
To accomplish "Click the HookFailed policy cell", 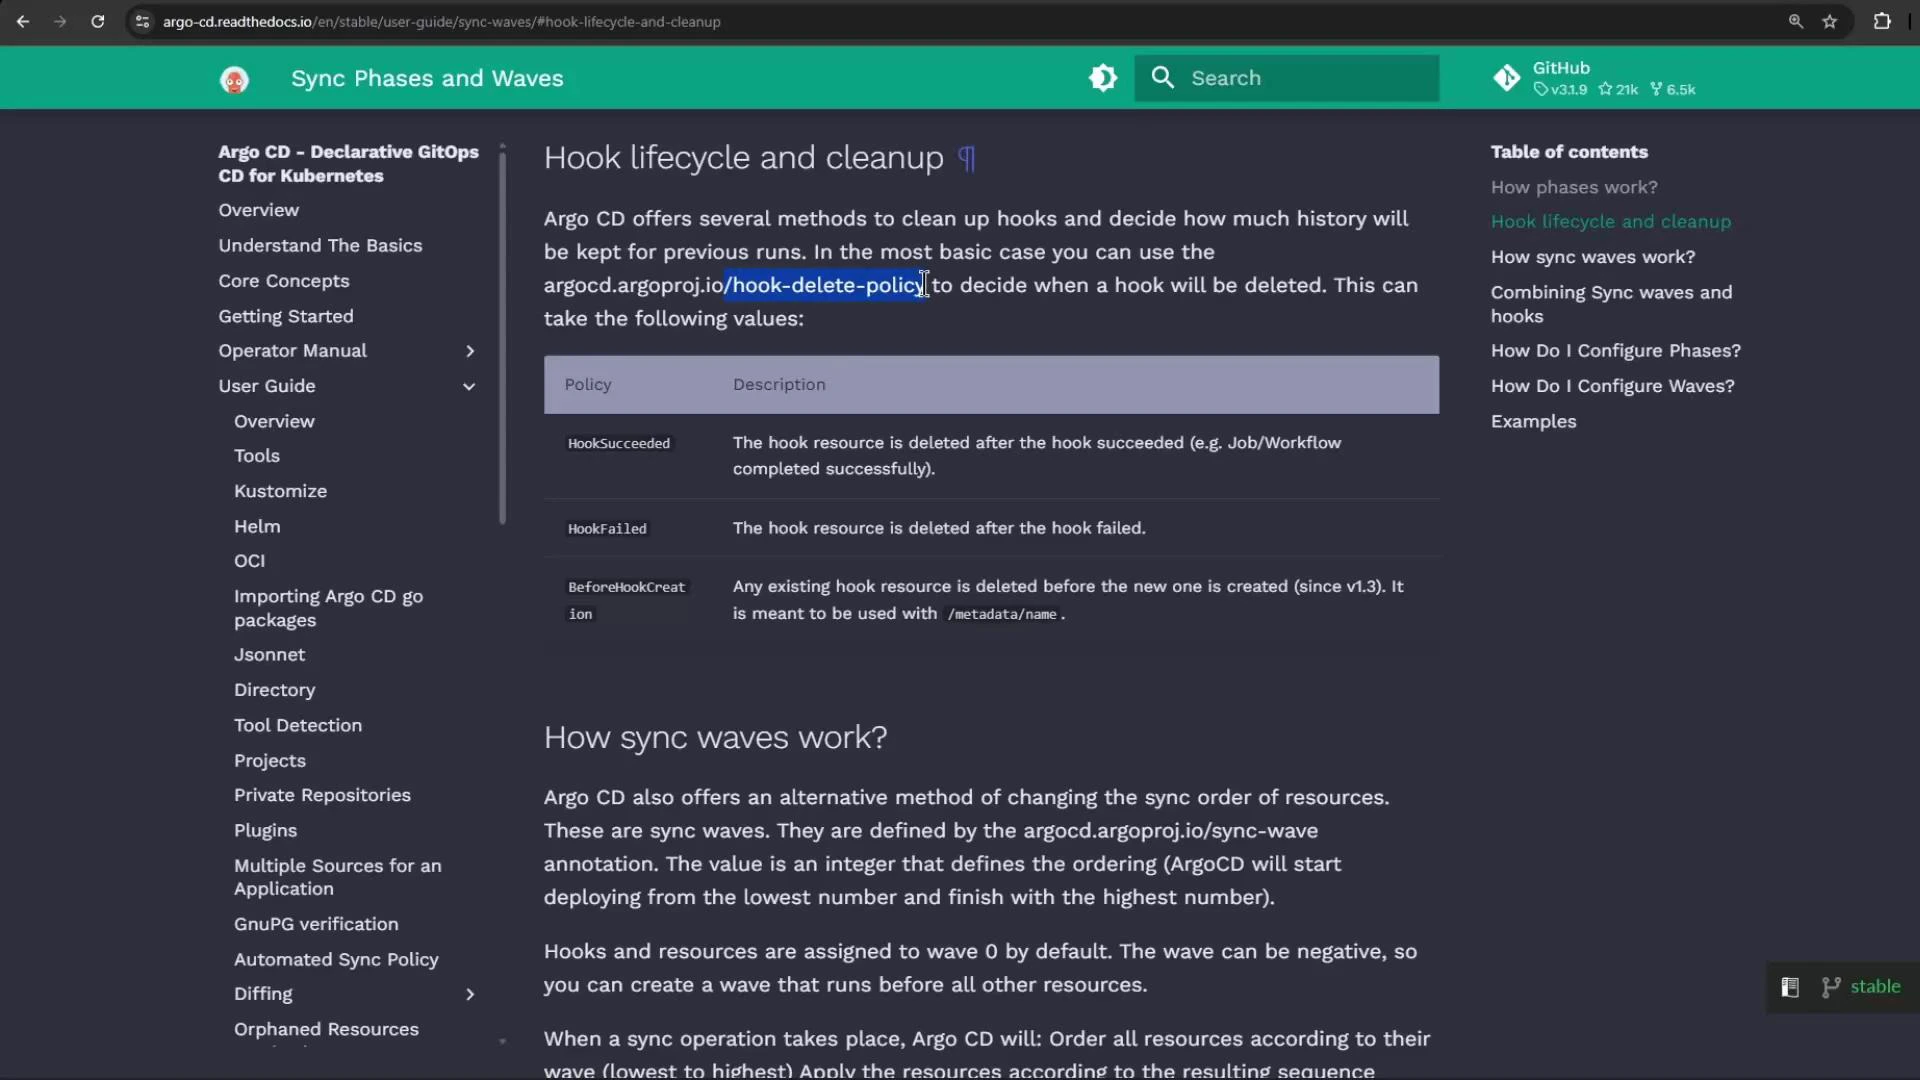I will coord(607,529).
